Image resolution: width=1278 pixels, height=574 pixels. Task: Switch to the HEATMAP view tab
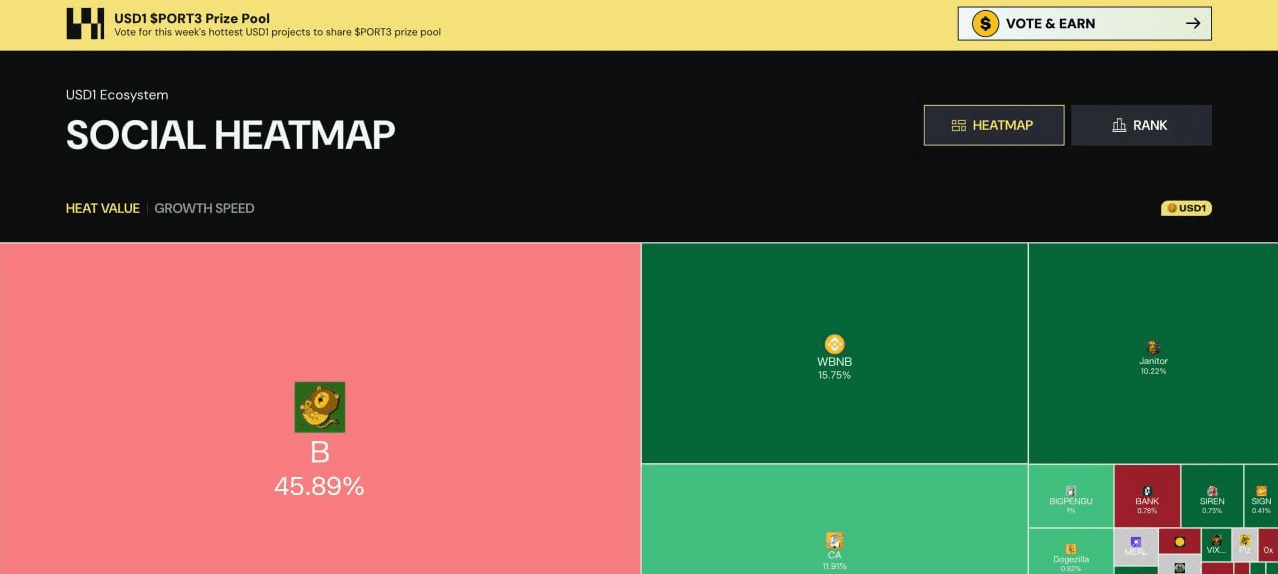tap(993, 125)
